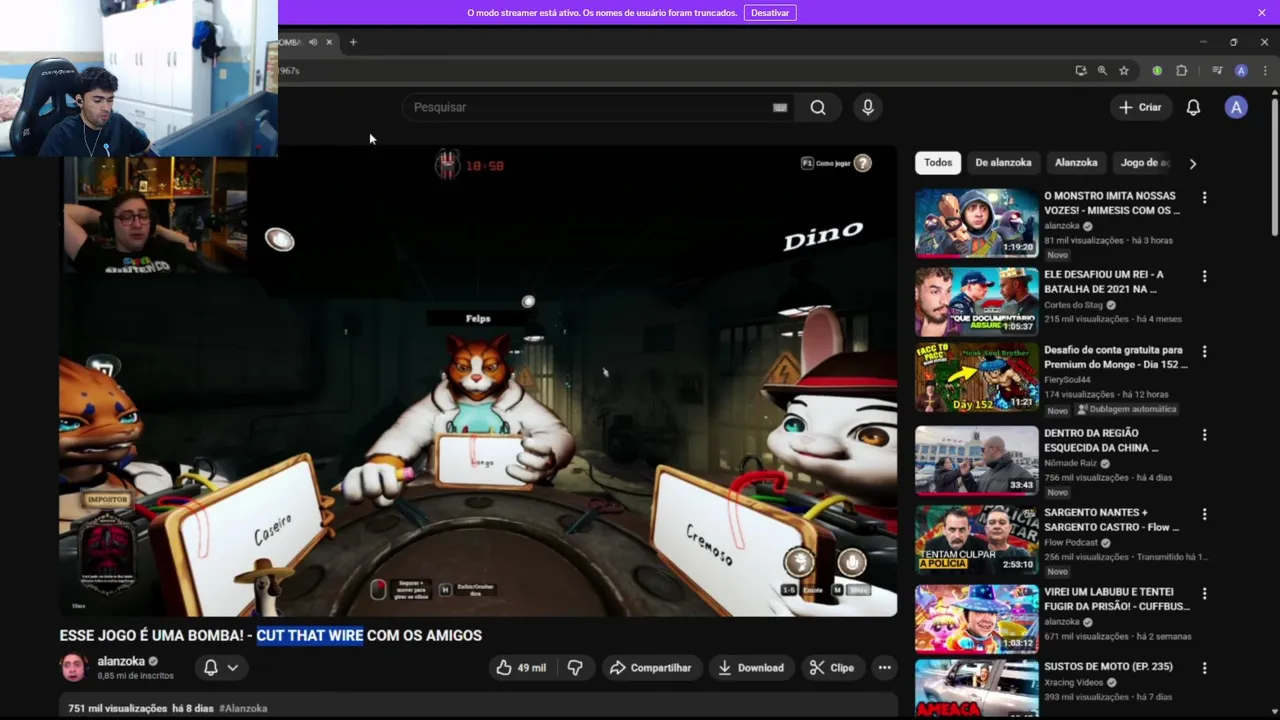Close the current browser tab
The width and height of the screenshot is (1280, 720).
click(x=329, y=42)
